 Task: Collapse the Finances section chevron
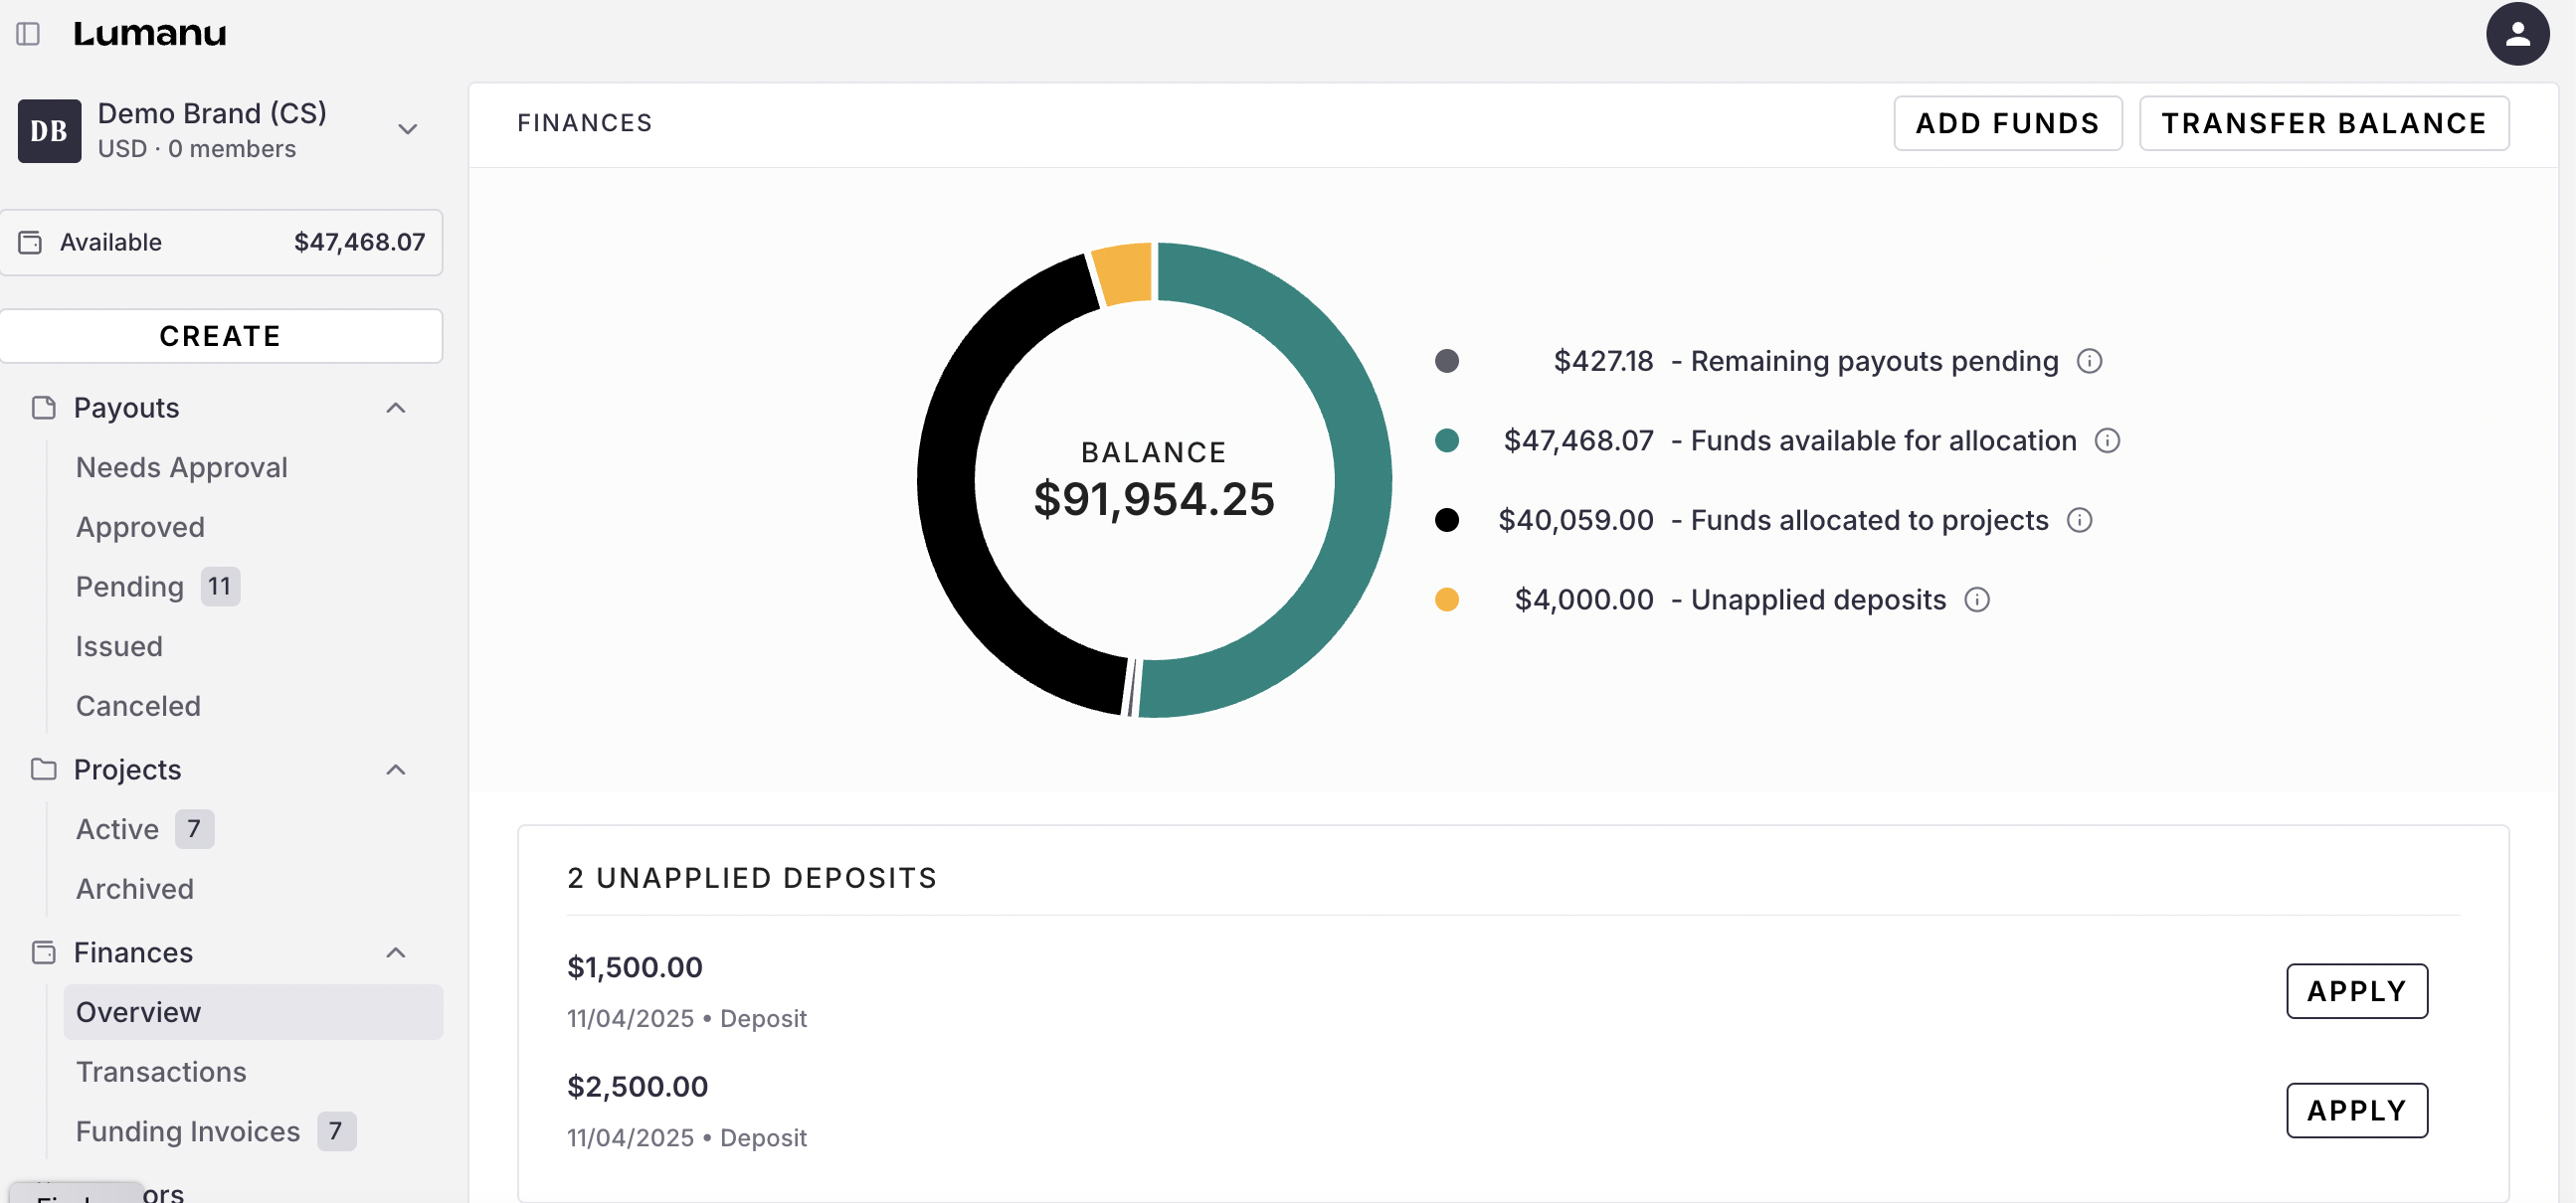(x=396, y=952)
